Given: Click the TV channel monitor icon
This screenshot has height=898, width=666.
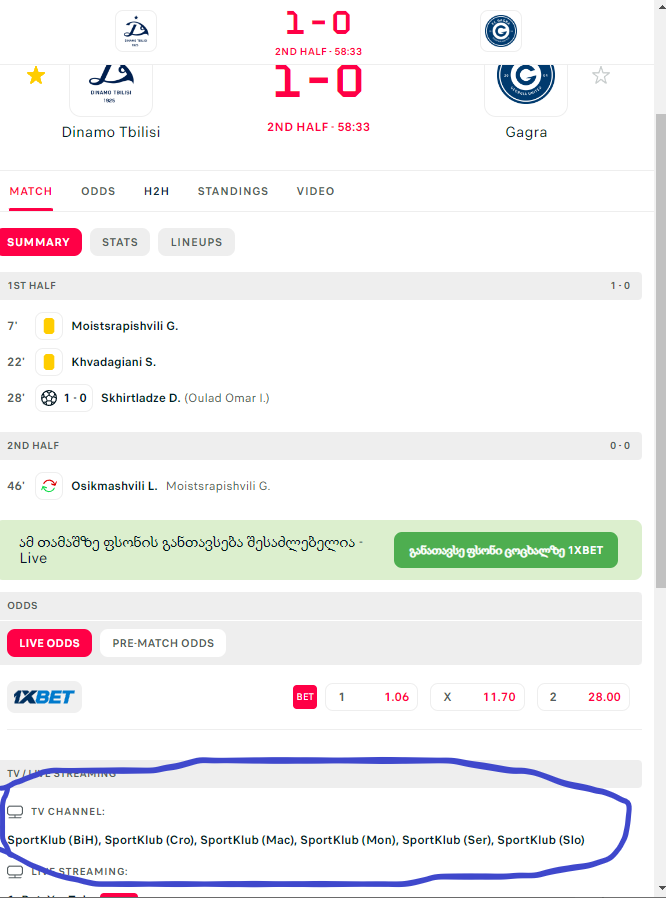Looking at the screenshot, I should point(15,812).
